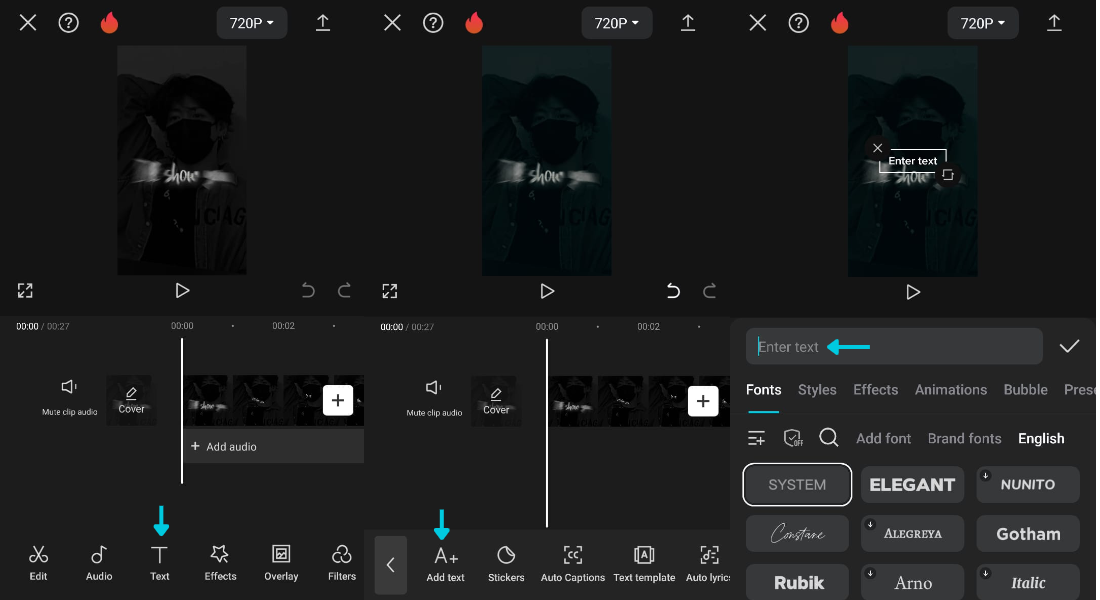Delete text box with its X handle
This screenshot has height=600, width=1100.
pos(877,148)
